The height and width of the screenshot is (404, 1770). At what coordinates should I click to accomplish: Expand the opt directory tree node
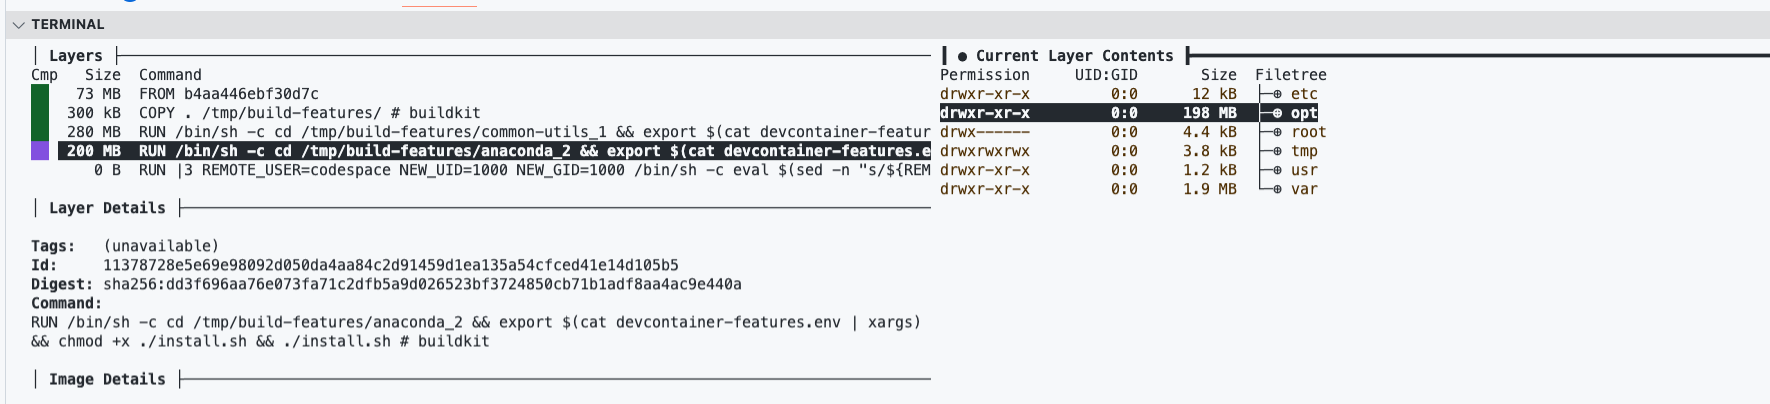tap(1277, 113)
